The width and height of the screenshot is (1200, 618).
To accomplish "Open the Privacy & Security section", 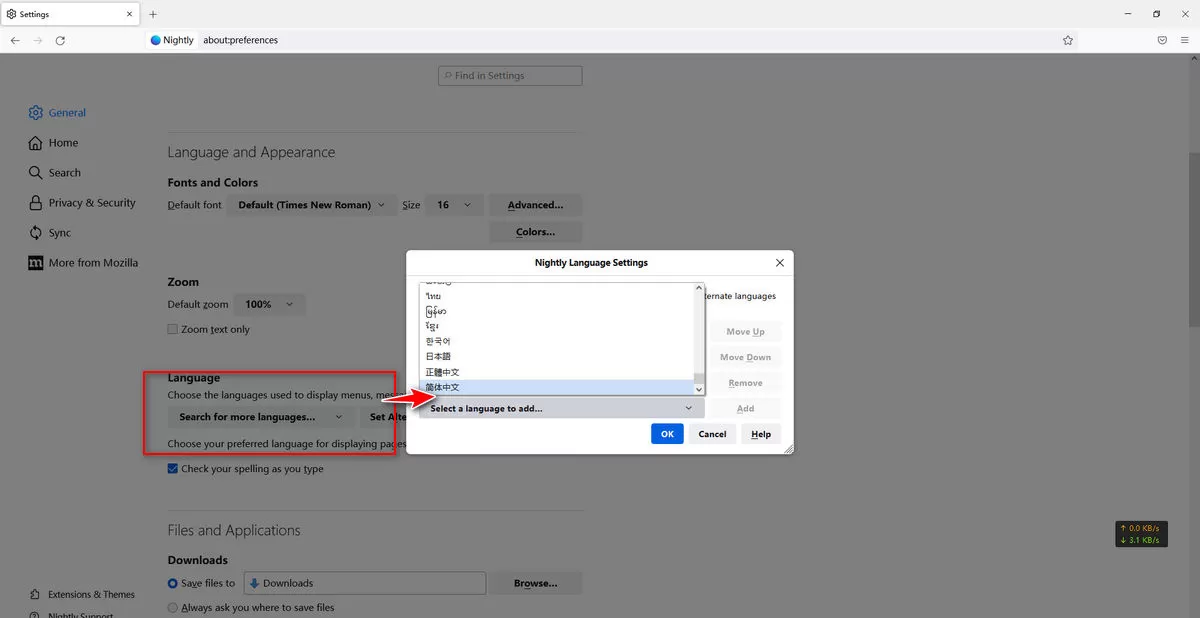I will click(91, 203).
